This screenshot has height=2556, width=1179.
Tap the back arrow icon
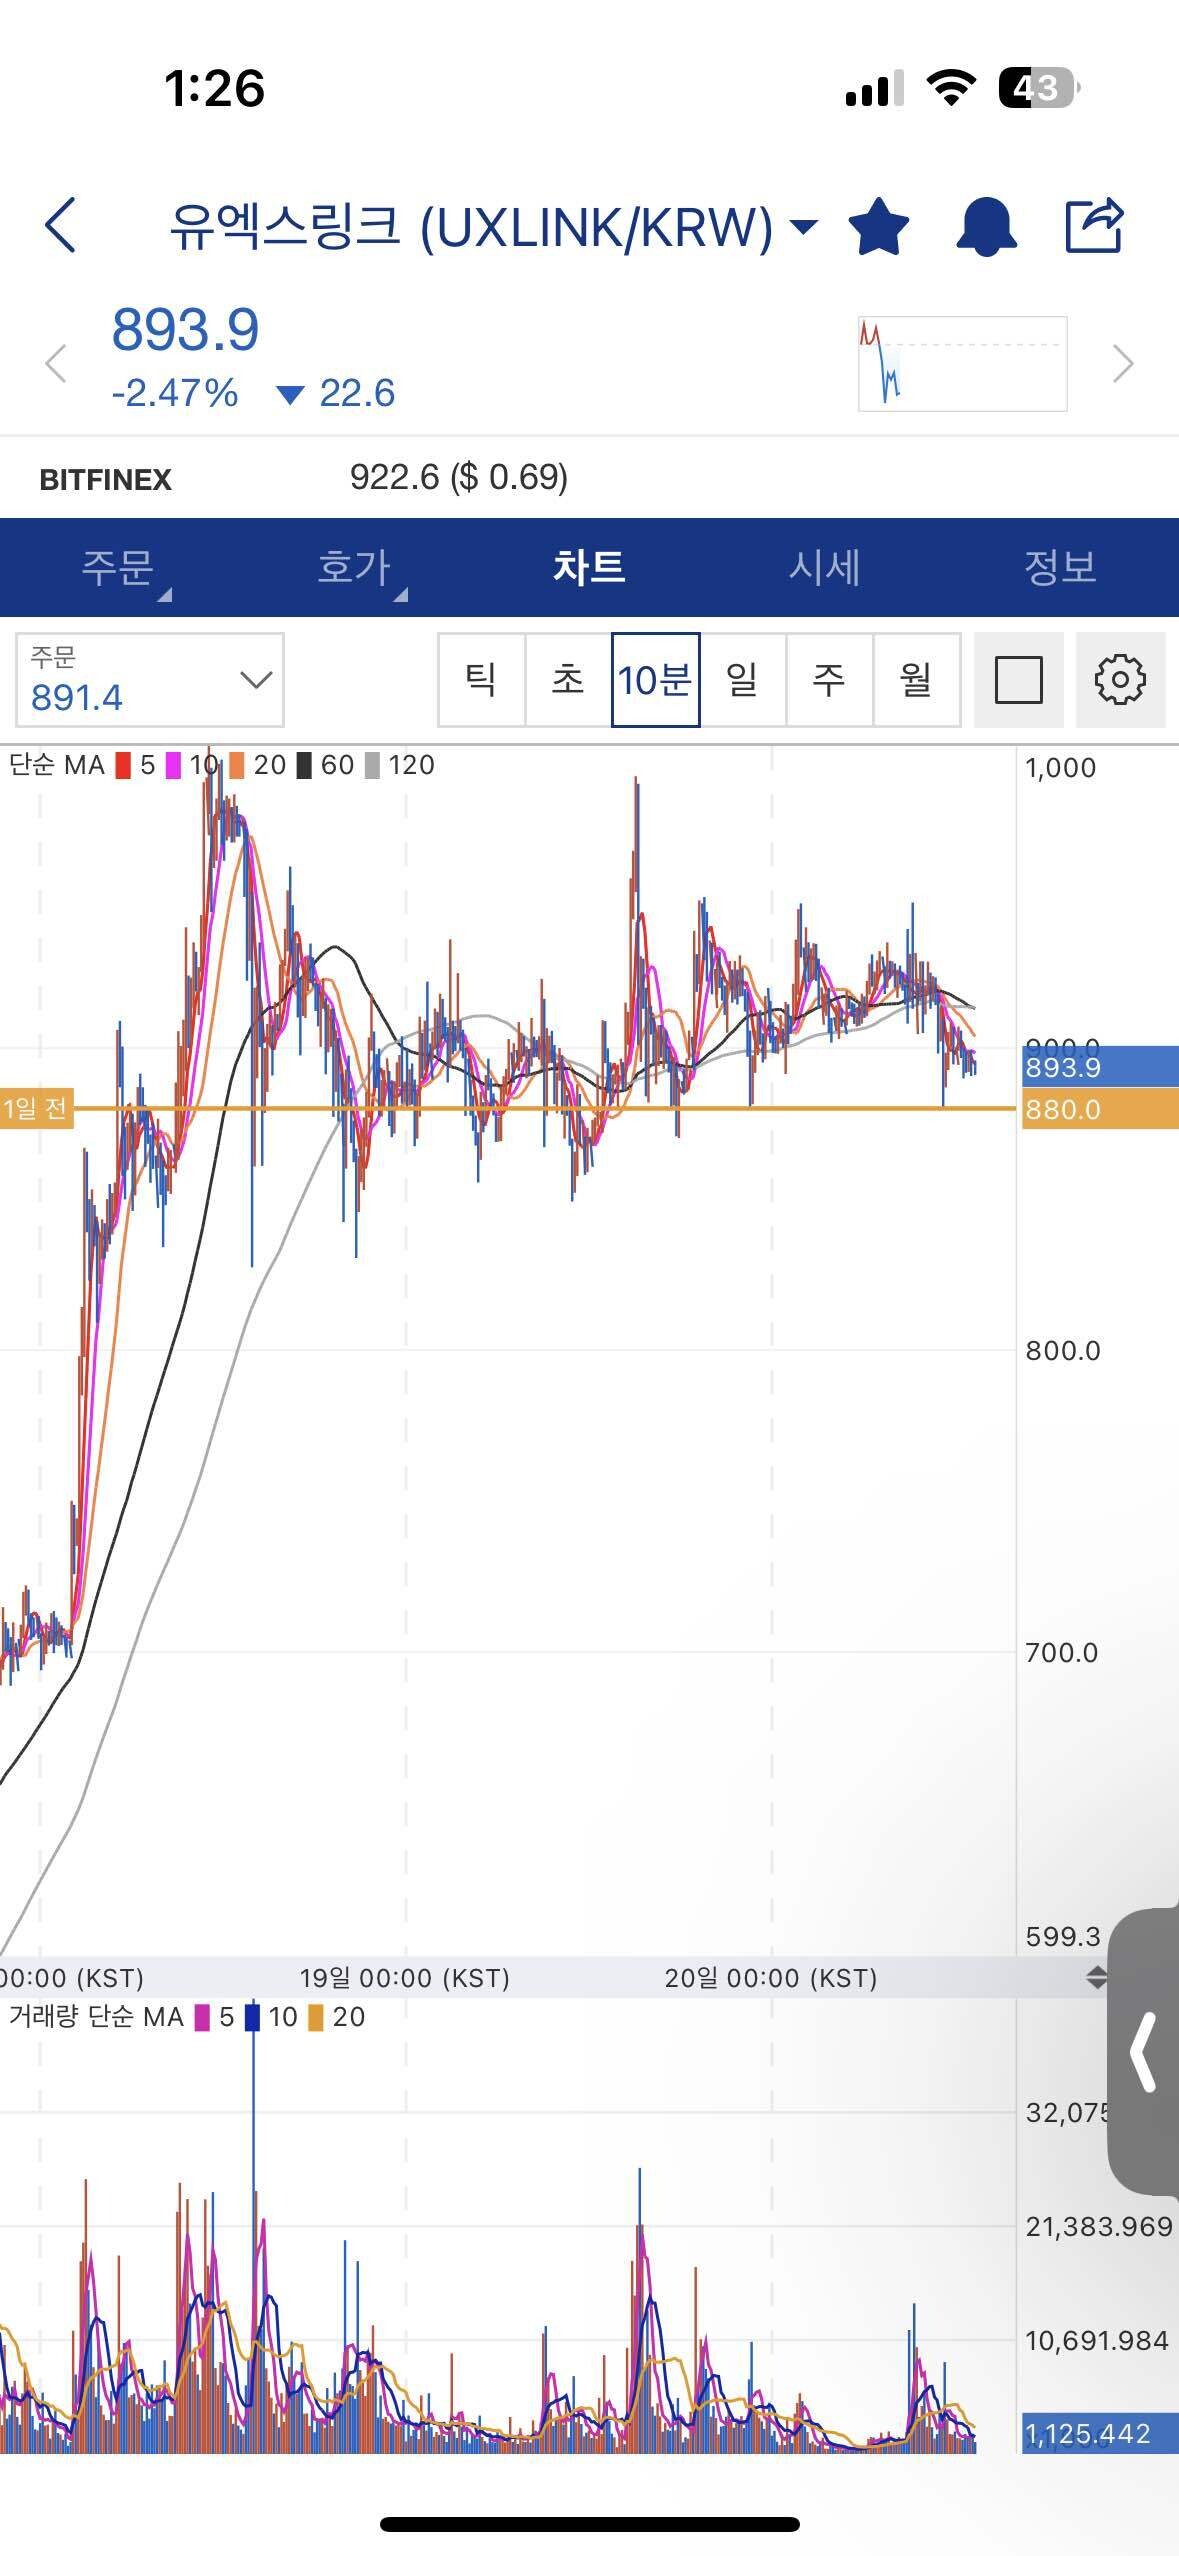(61, 225)
